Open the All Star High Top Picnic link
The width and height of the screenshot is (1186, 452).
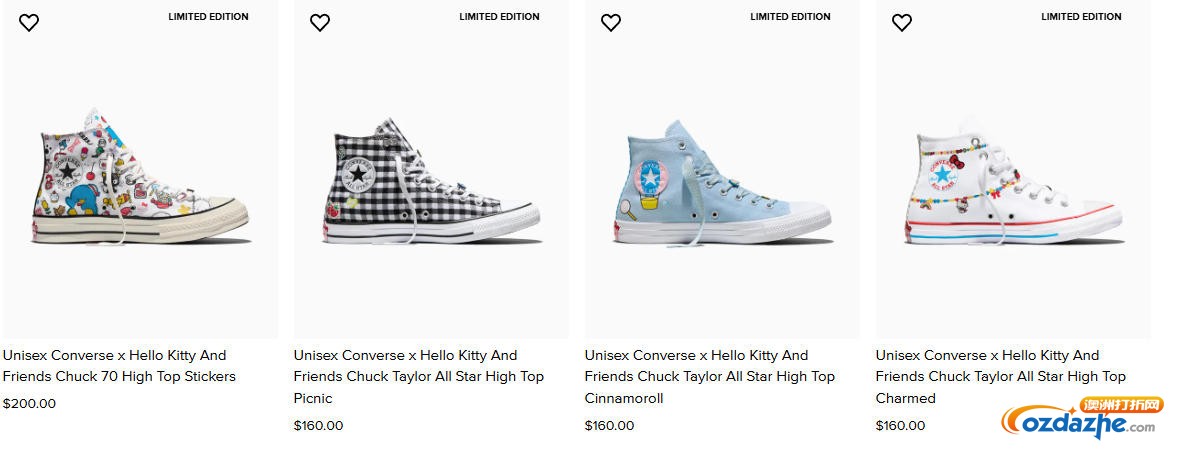(x=418, y=376)
